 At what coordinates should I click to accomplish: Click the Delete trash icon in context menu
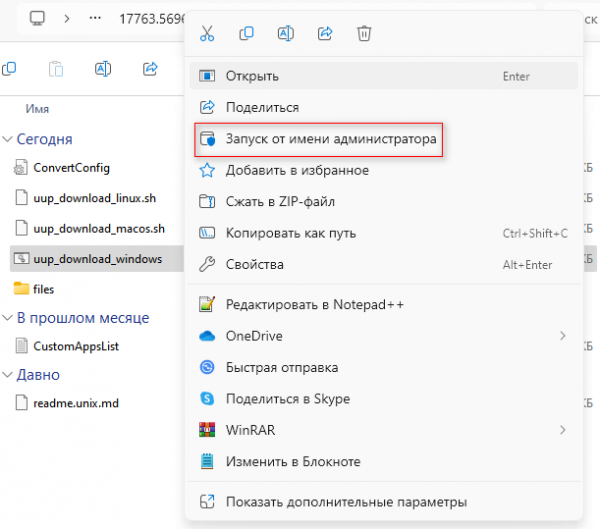pos(364,33)
